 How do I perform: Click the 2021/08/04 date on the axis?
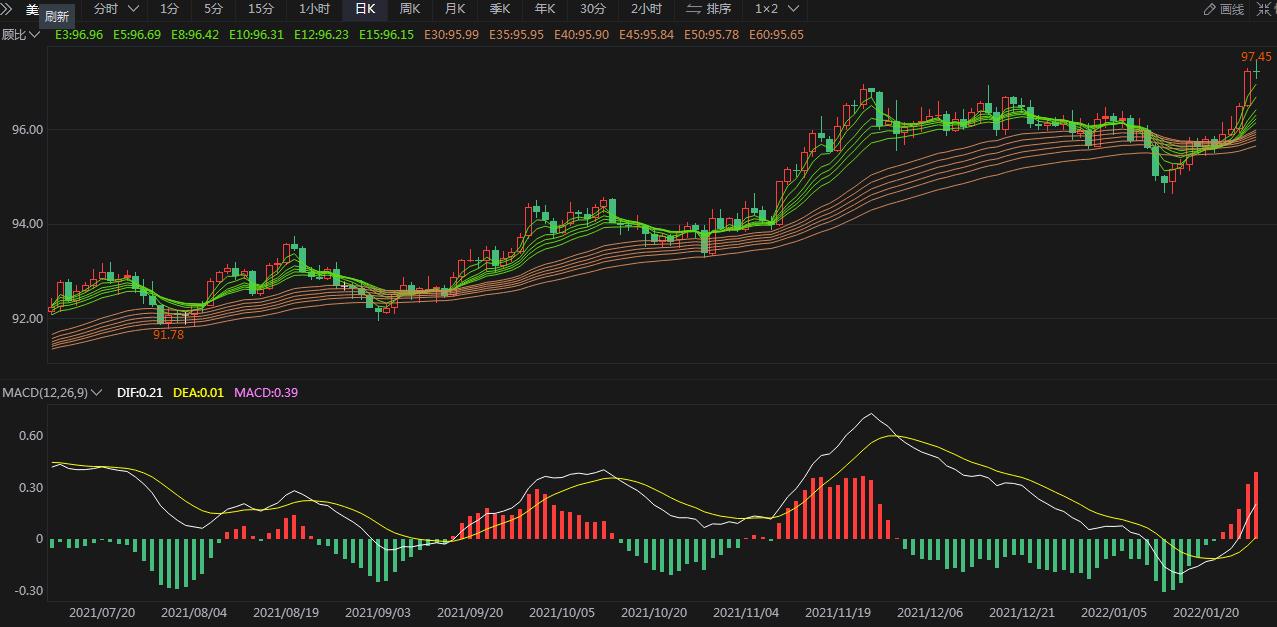[x=194, y=613]
